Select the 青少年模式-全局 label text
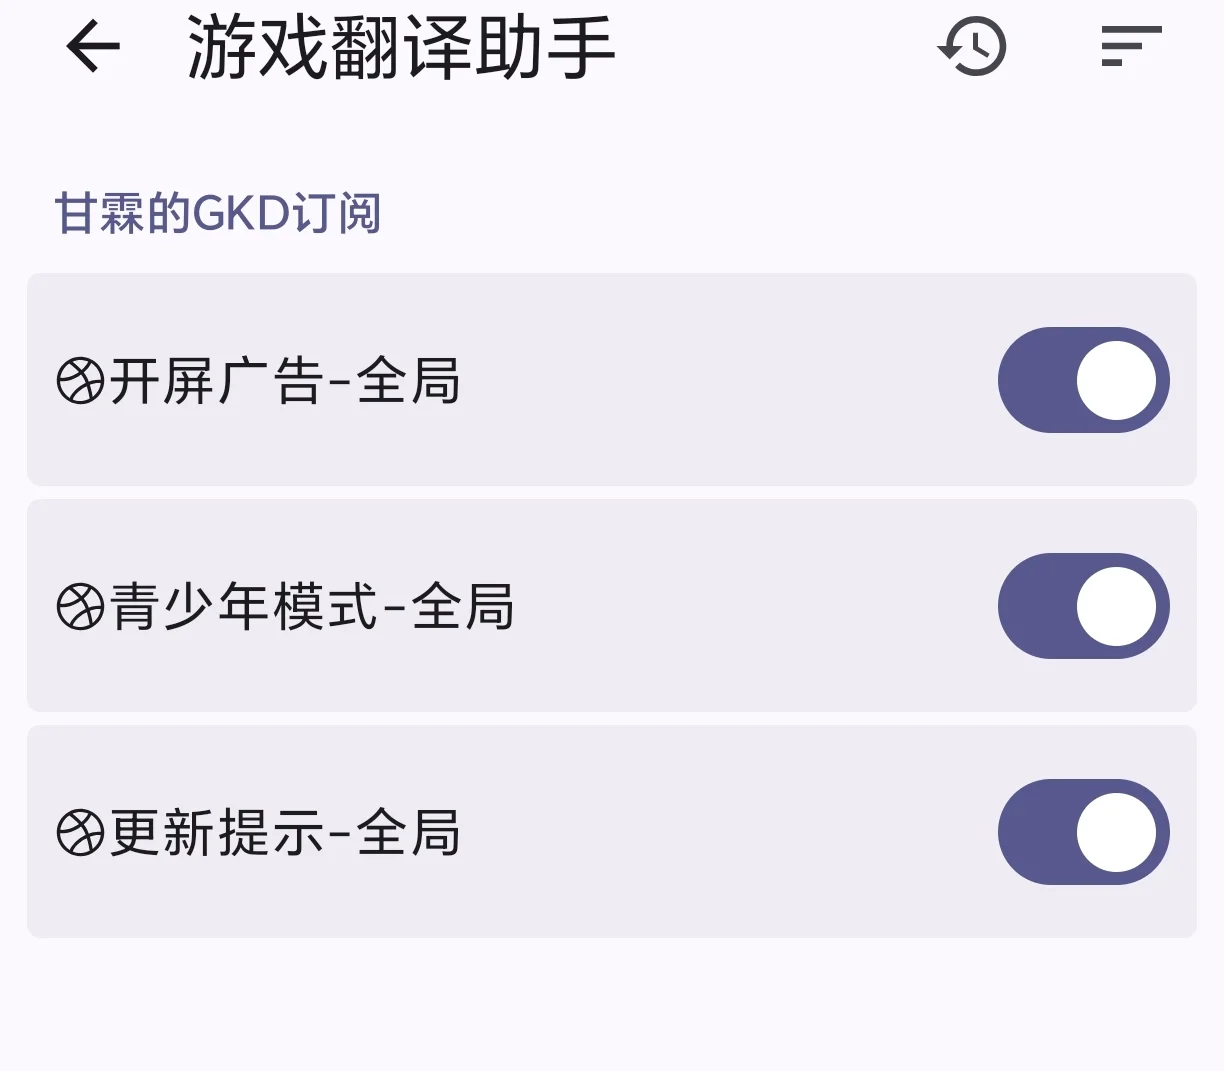This screenshot has width=1224, height=1071. pyautogui.click(x=312, y=607)
